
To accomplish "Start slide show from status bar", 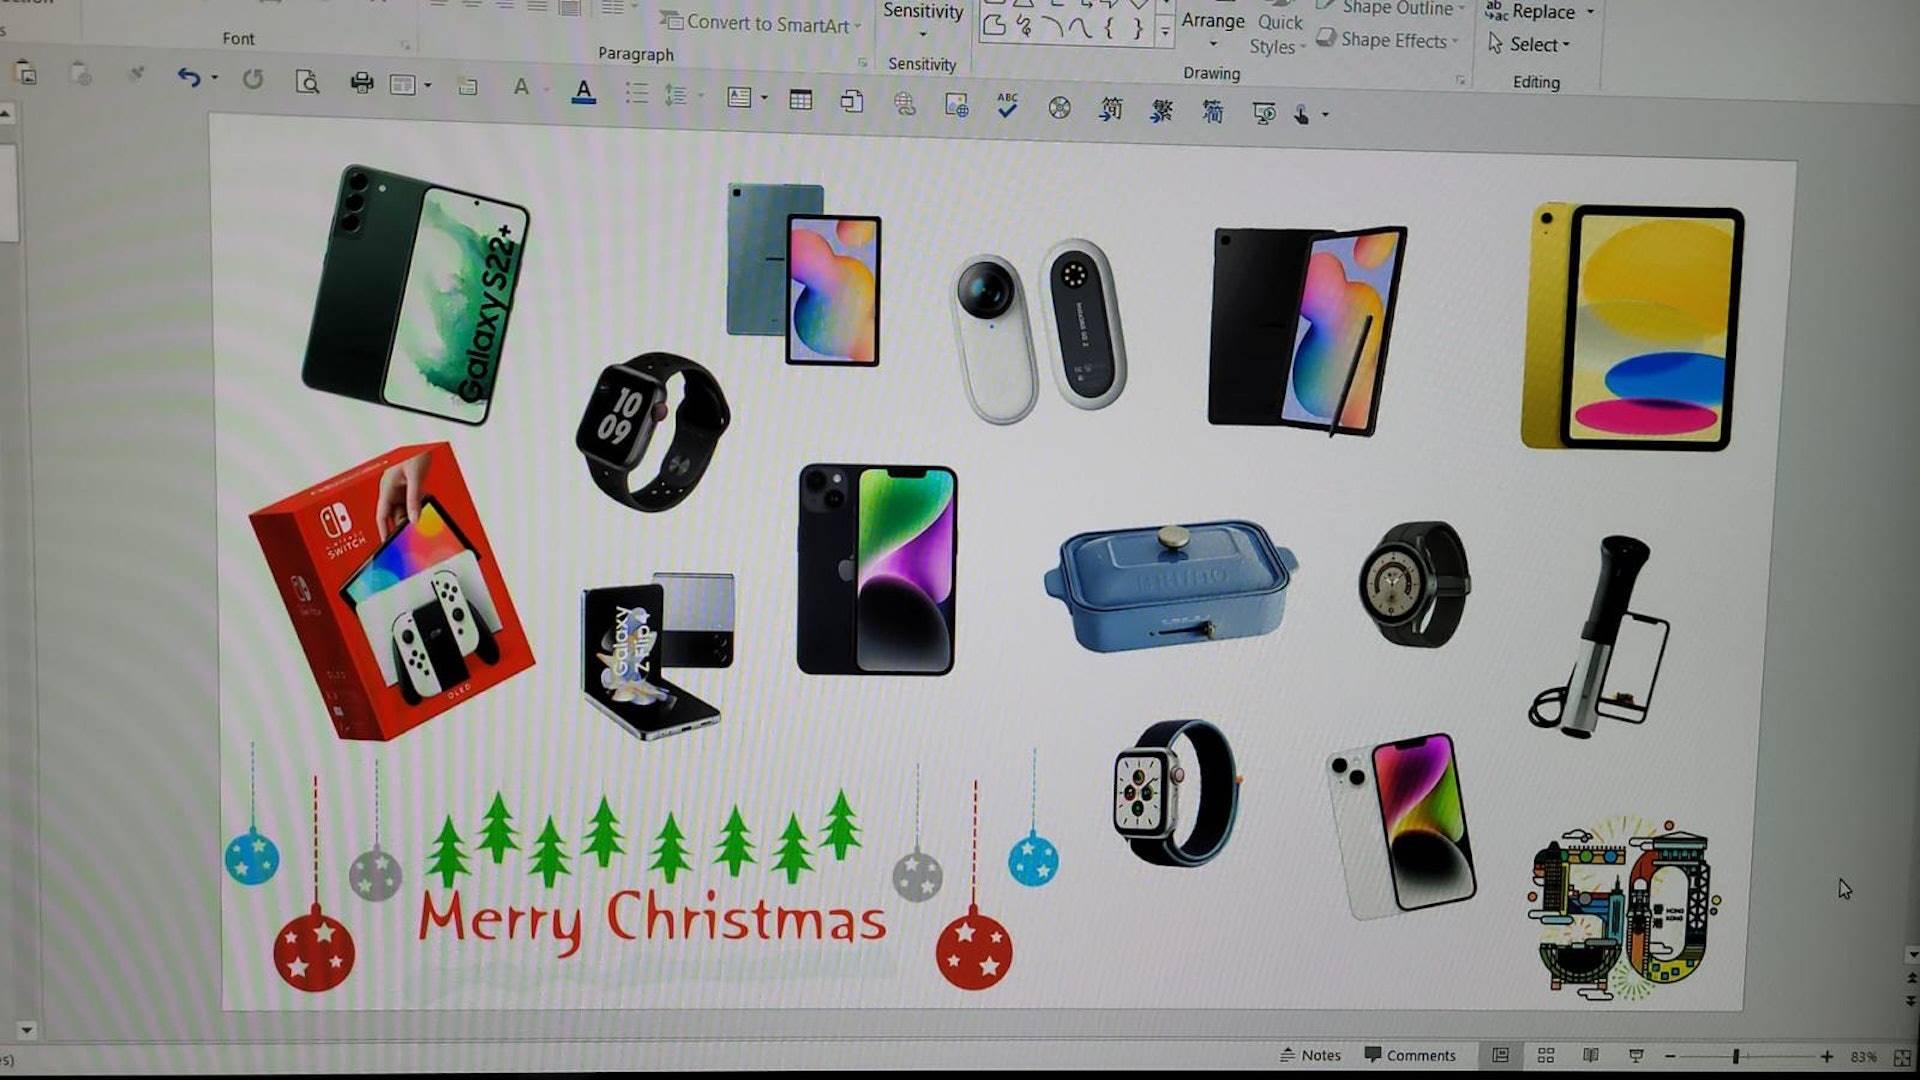I will (1636, 1056).
